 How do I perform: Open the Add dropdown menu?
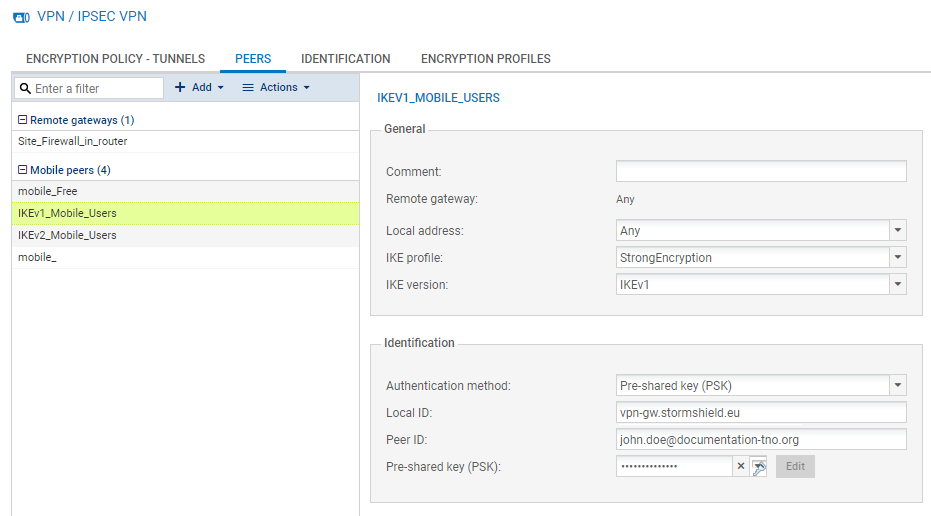[199, 88]
